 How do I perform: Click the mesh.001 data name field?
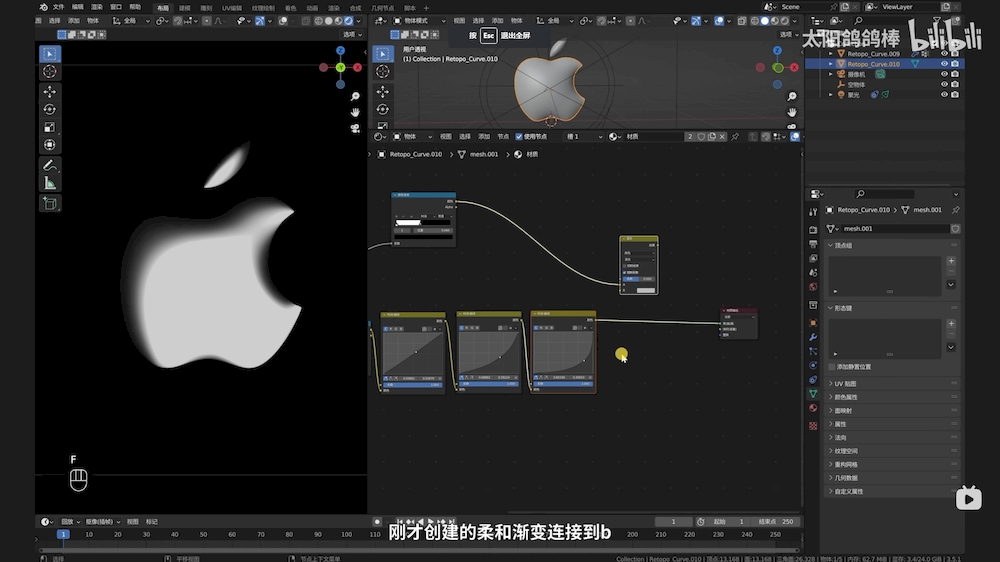coord(893,228)
